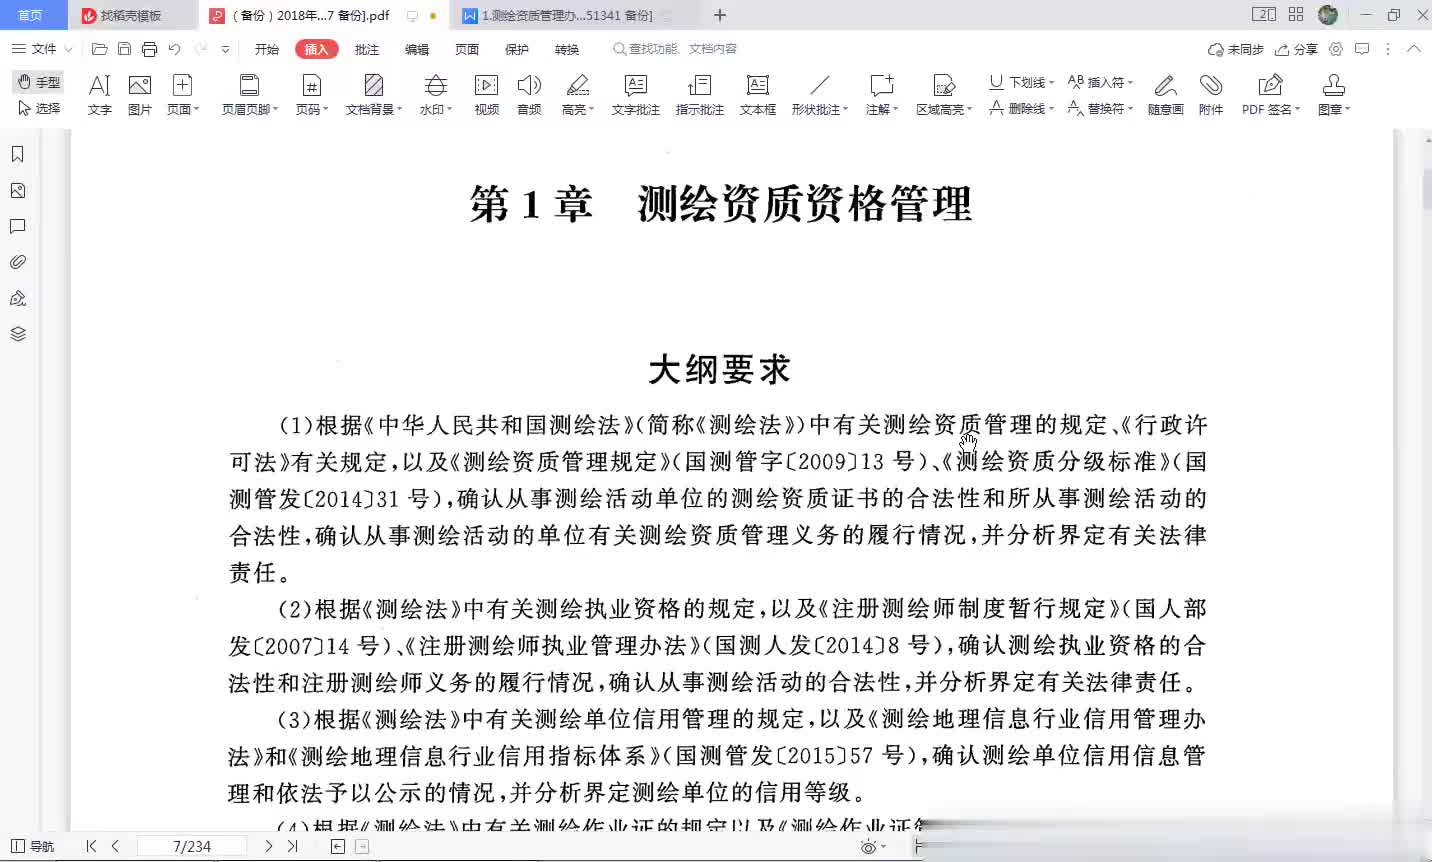Insert 视频 video into the document
Viewport: 1432px width, 862px height.
tap(486, 95)
